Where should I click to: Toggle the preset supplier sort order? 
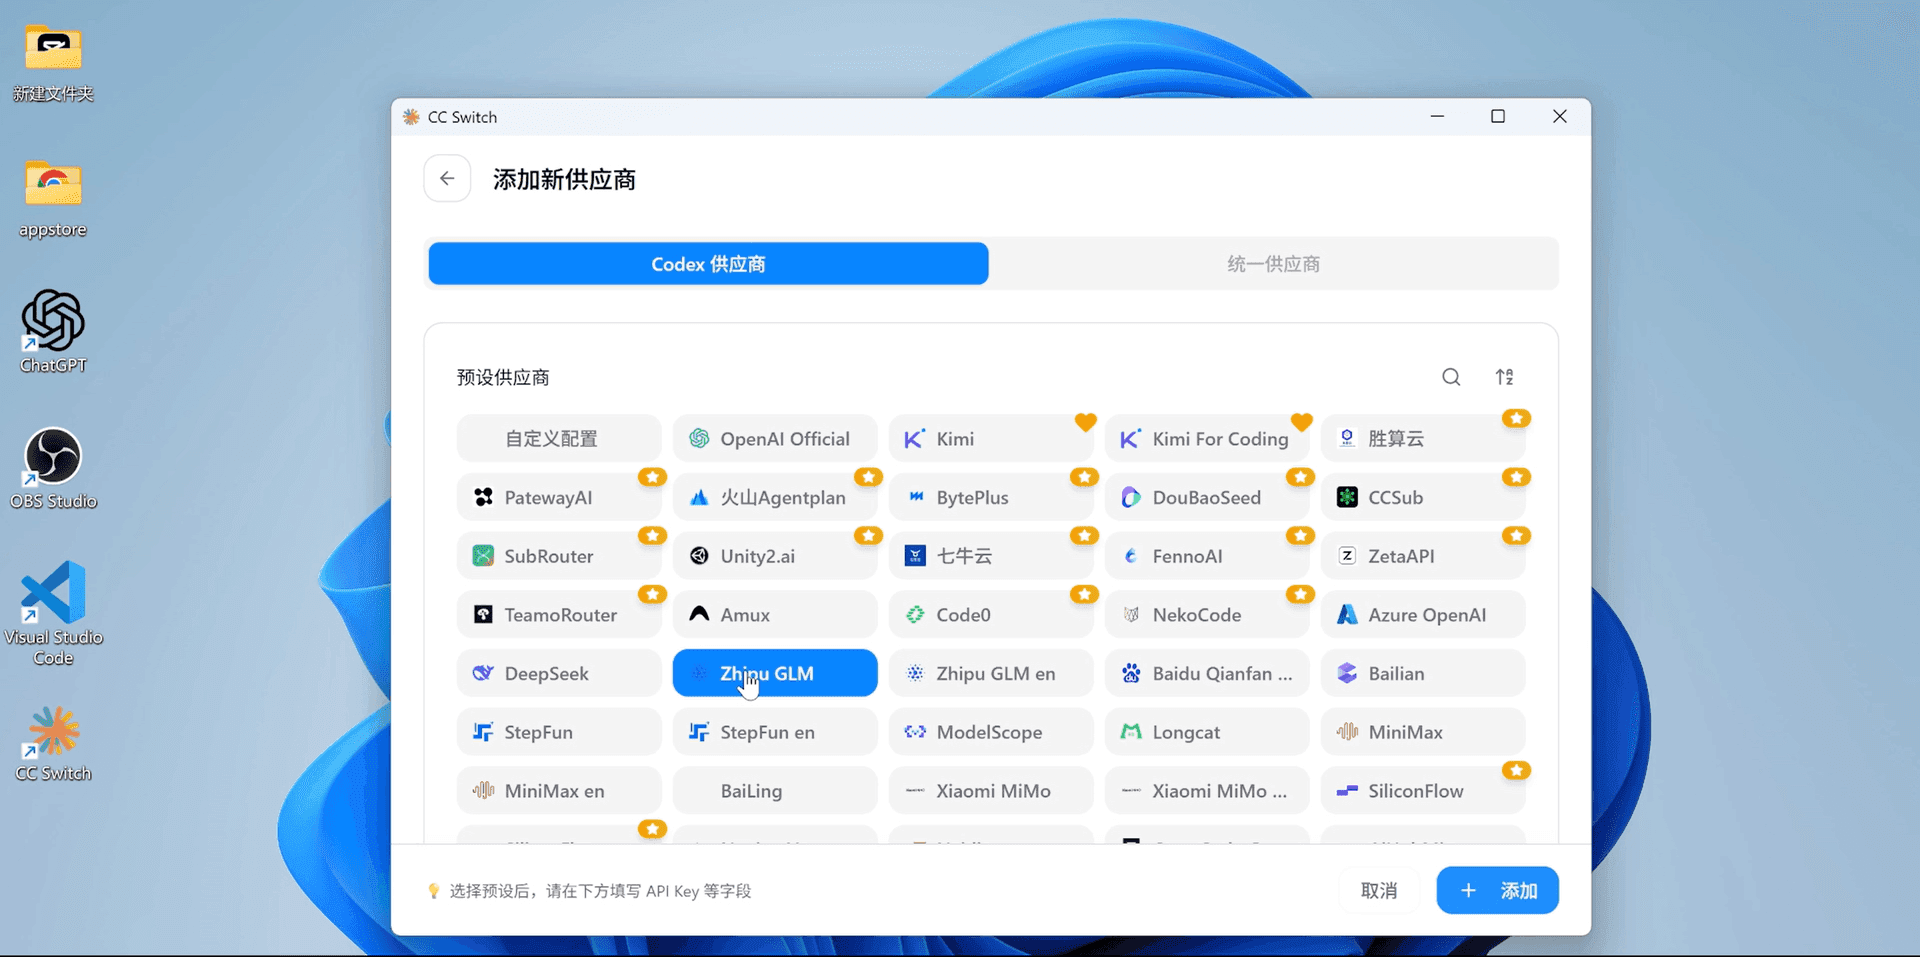[1504, 377]
